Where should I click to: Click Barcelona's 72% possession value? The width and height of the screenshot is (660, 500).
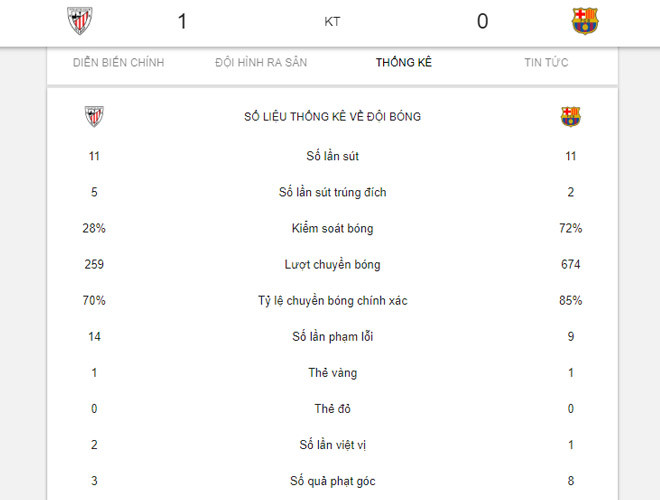(570, 228)
